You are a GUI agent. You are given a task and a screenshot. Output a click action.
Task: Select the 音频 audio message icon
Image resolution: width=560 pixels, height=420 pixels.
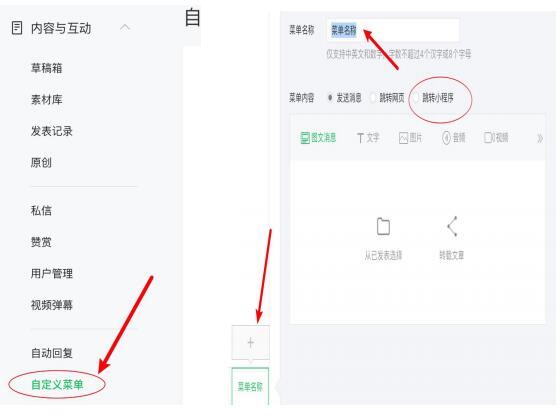446,138
